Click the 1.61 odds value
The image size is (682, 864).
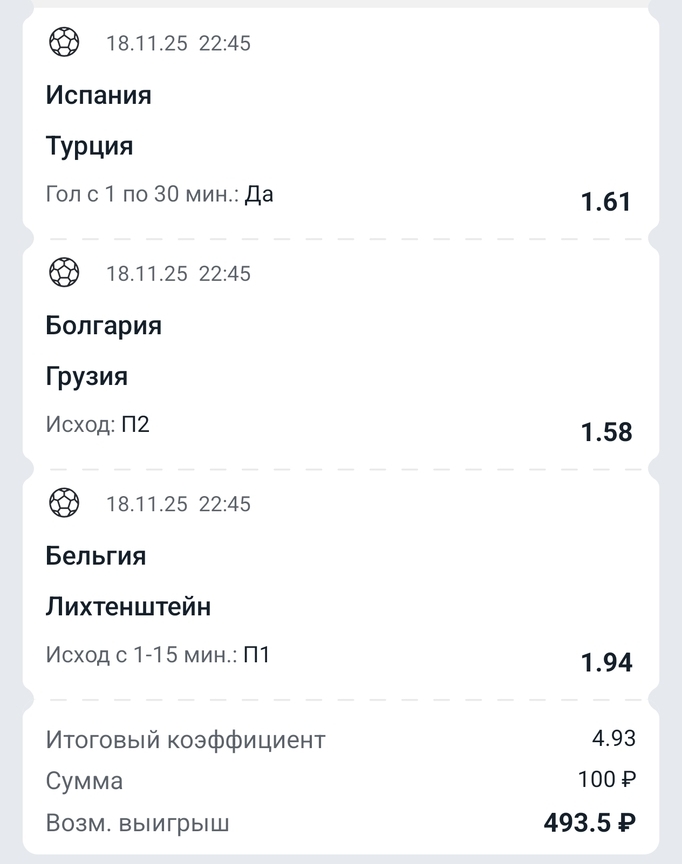click(x=606, y=202)
